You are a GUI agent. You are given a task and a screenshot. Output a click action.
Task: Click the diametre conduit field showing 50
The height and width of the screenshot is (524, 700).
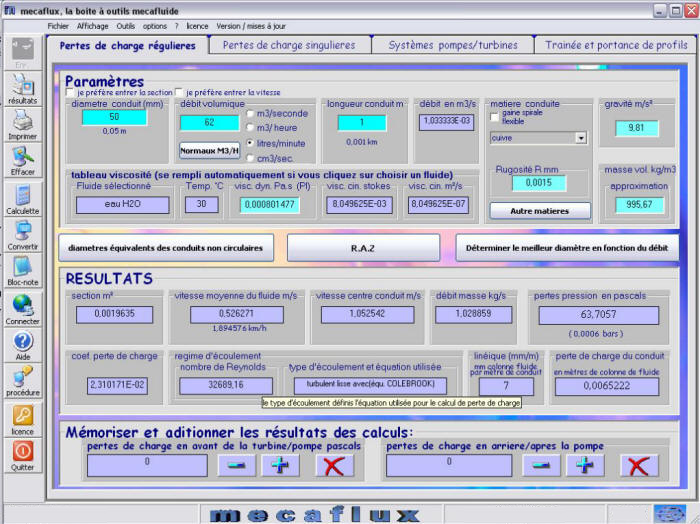(114, 117)
